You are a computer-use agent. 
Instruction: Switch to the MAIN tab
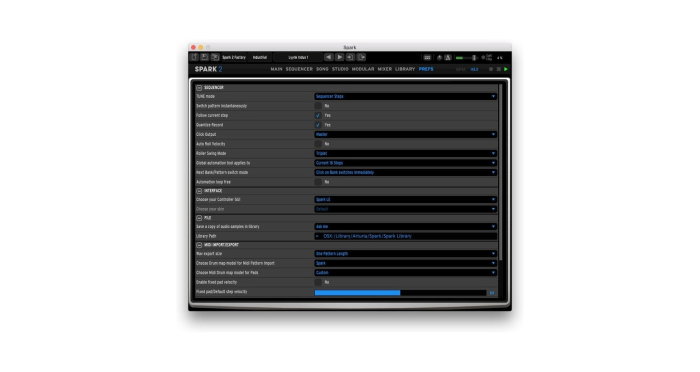point(276,69)
